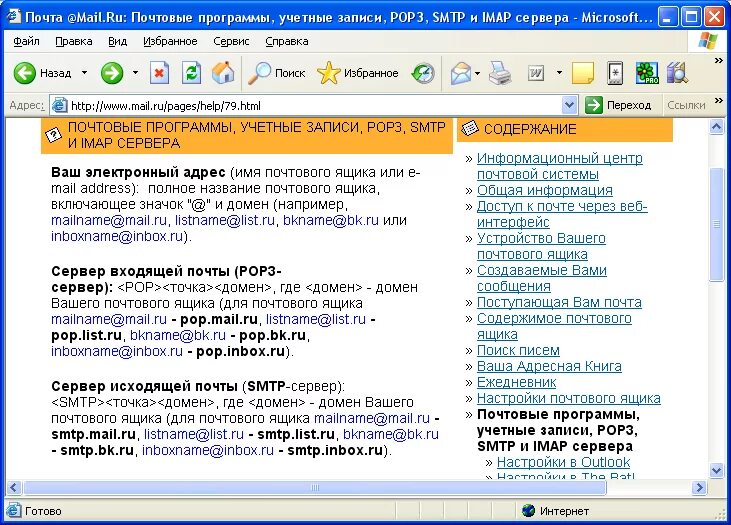Launch ICQ Pro flower icon
Viewport: 731px width, 525px height.
click(x=647, y=73)
